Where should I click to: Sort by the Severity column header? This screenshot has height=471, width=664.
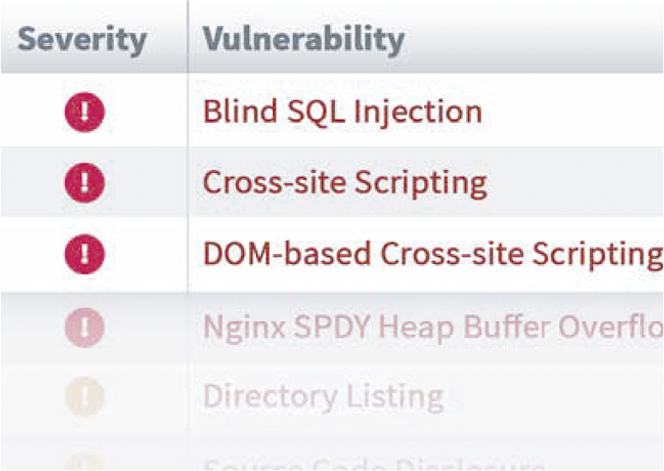click(x=82, y=39)
